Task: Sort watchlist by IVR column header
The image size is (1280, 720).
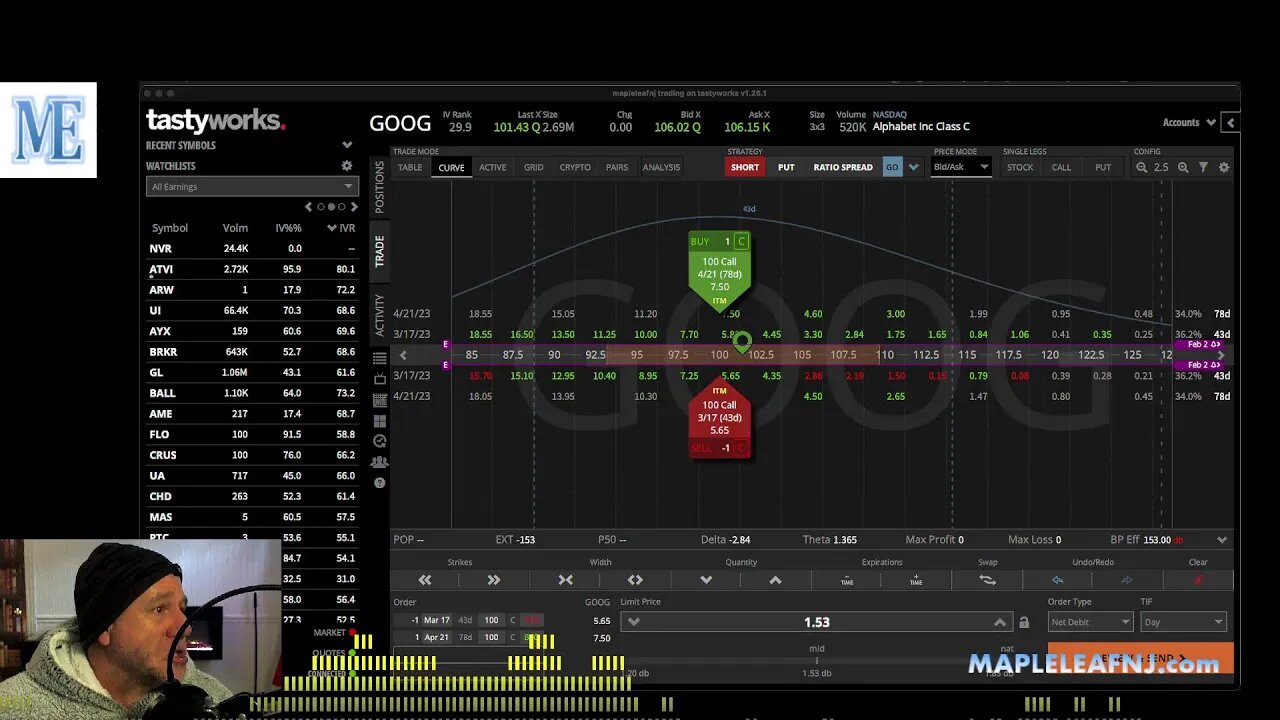Action: coord(341,228)
